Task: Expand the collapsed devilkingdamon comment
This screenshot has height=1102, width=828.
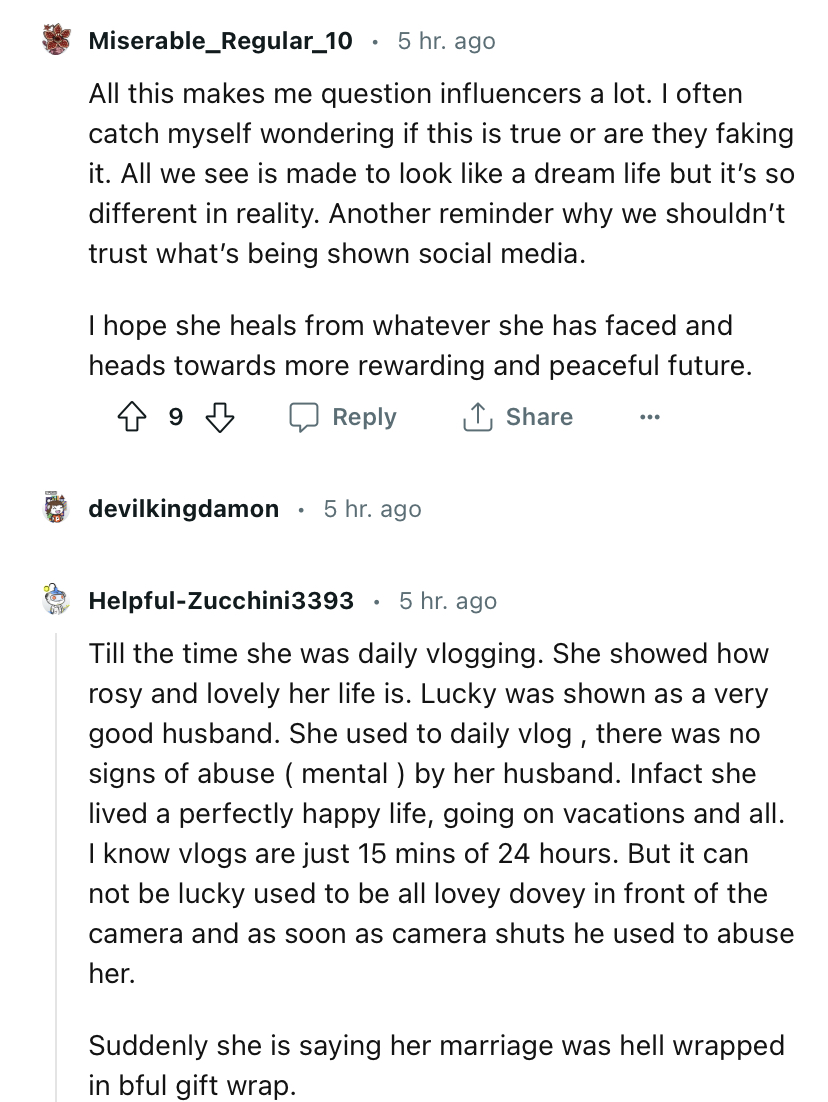Action: [x=183, y=509]
